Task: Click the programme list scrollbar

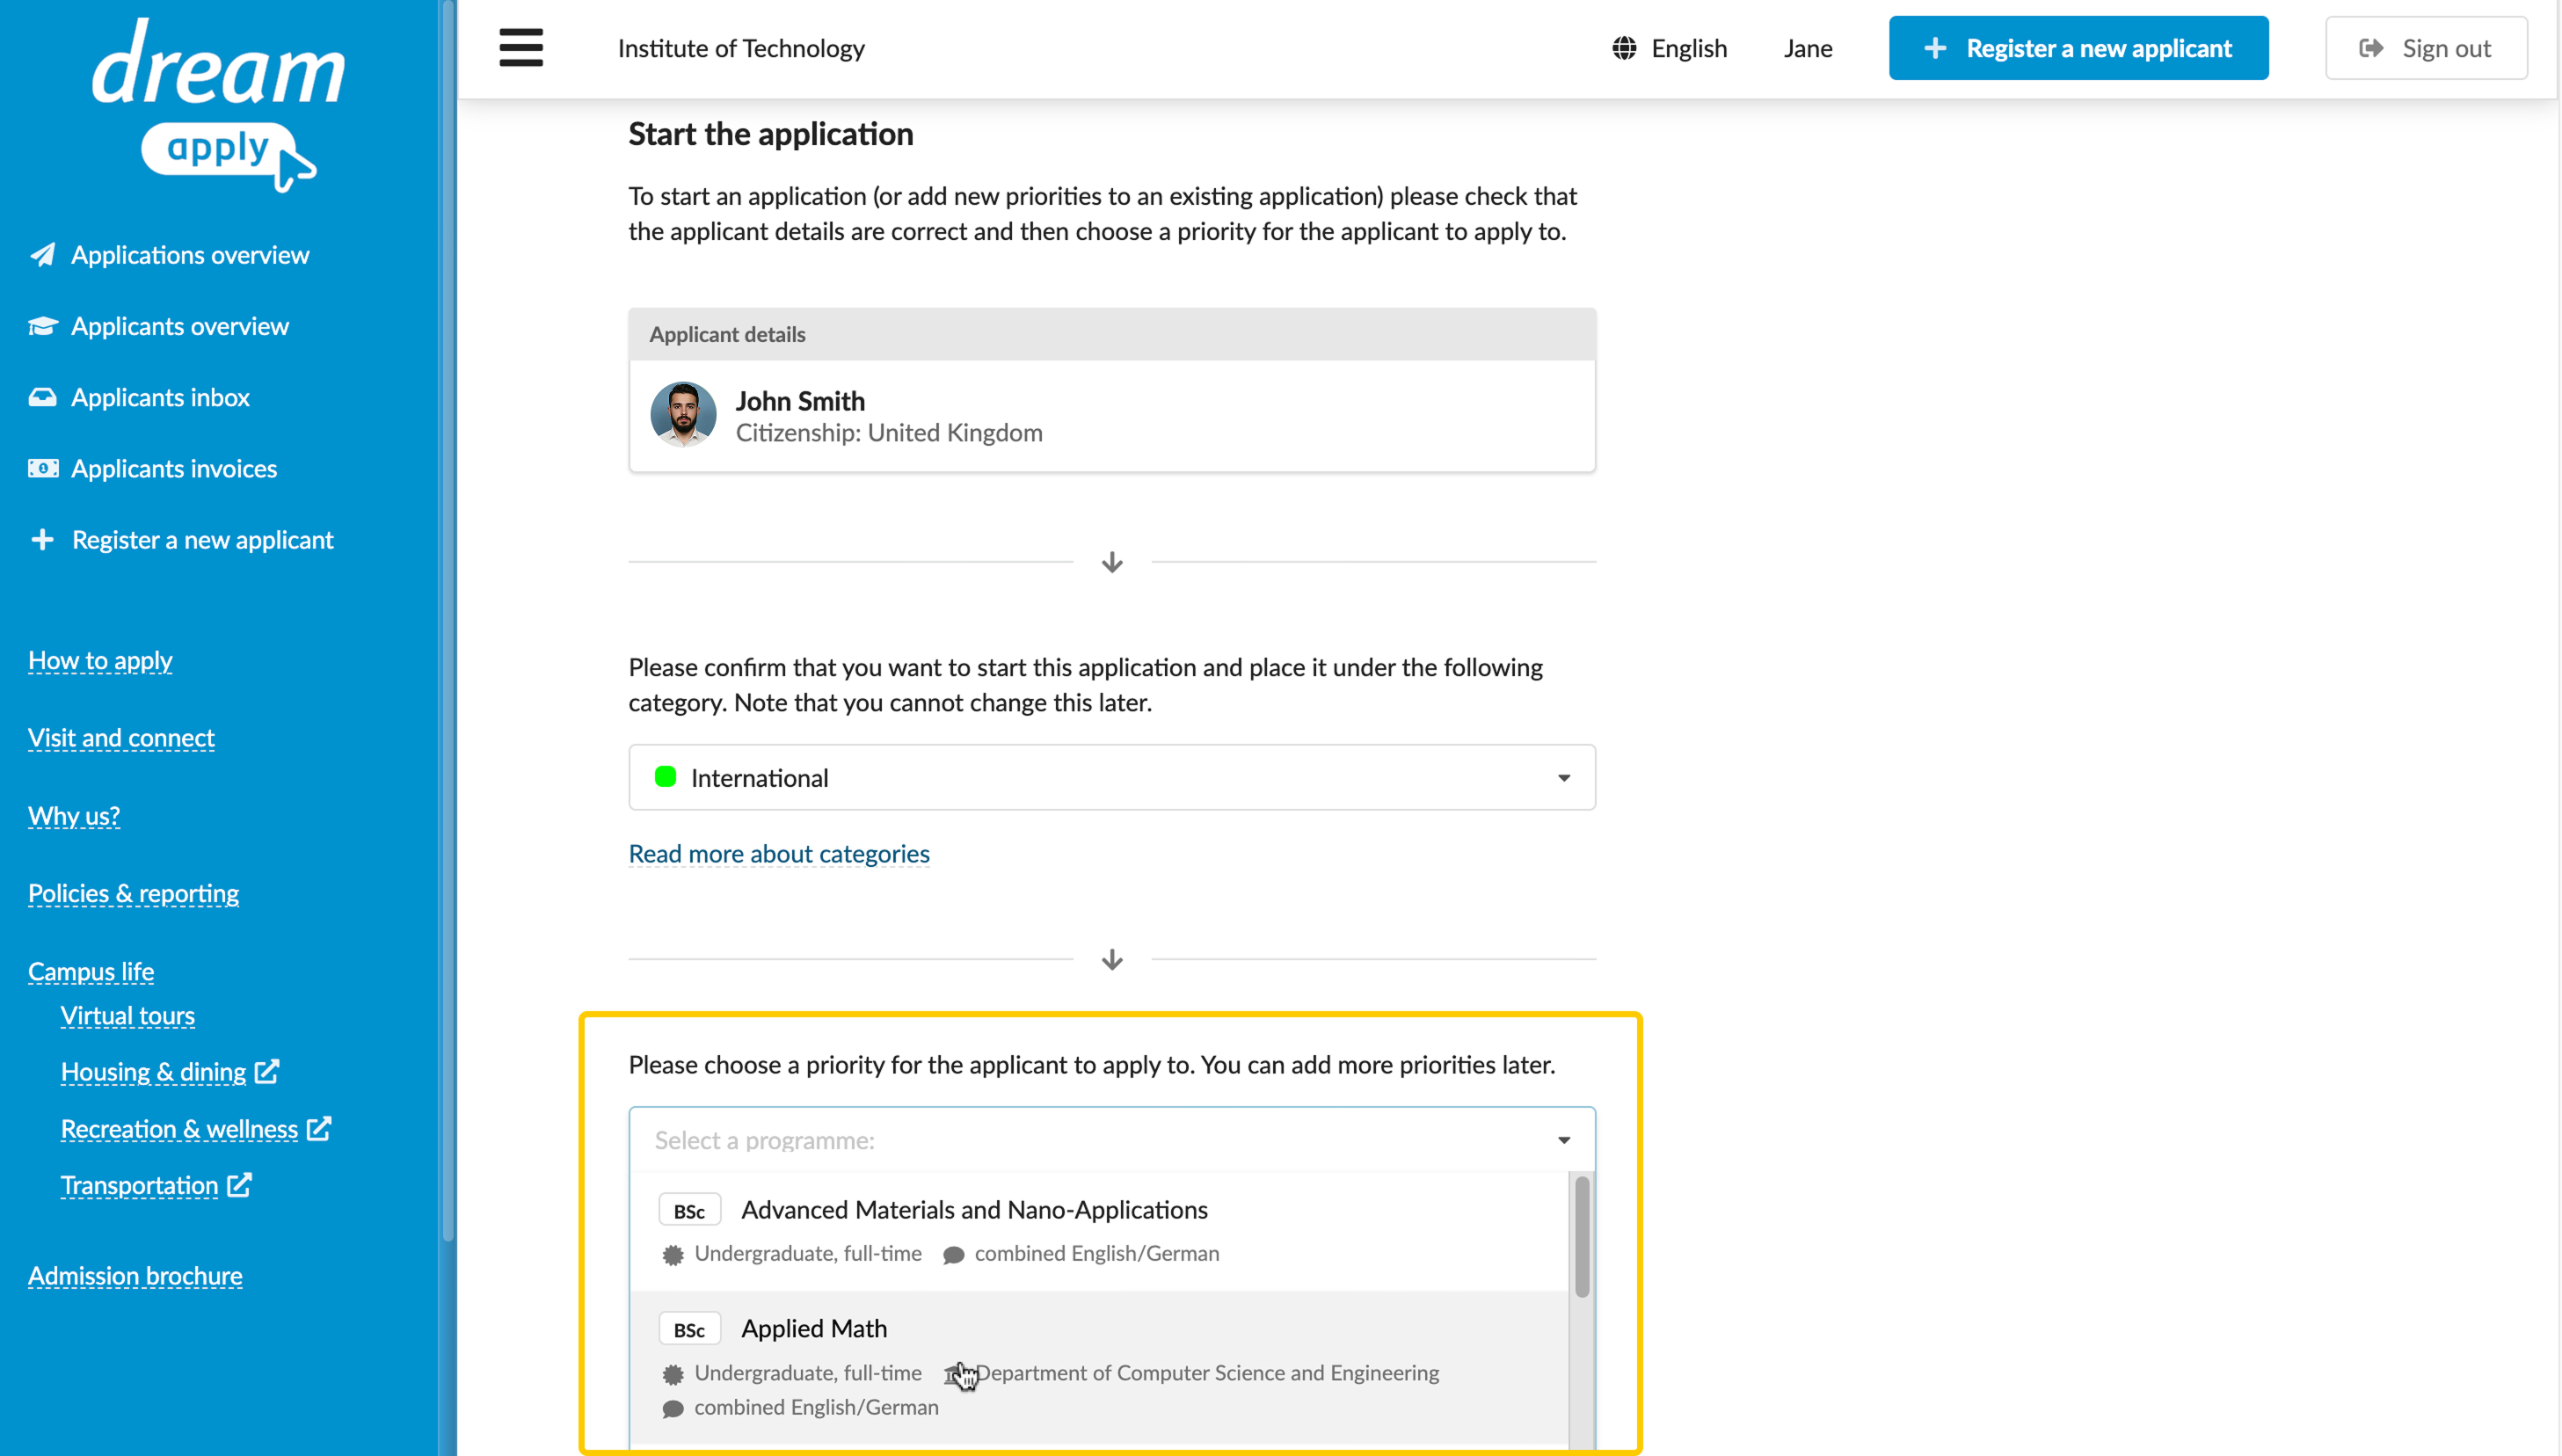Action: [1582, 1236]
